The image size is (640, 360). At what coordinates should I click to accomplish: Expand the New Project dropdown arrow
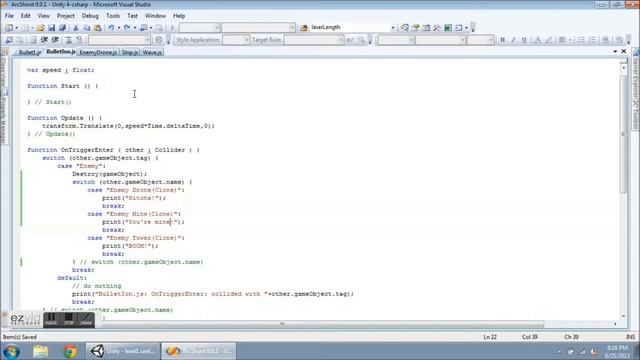(x=16, y=28)
